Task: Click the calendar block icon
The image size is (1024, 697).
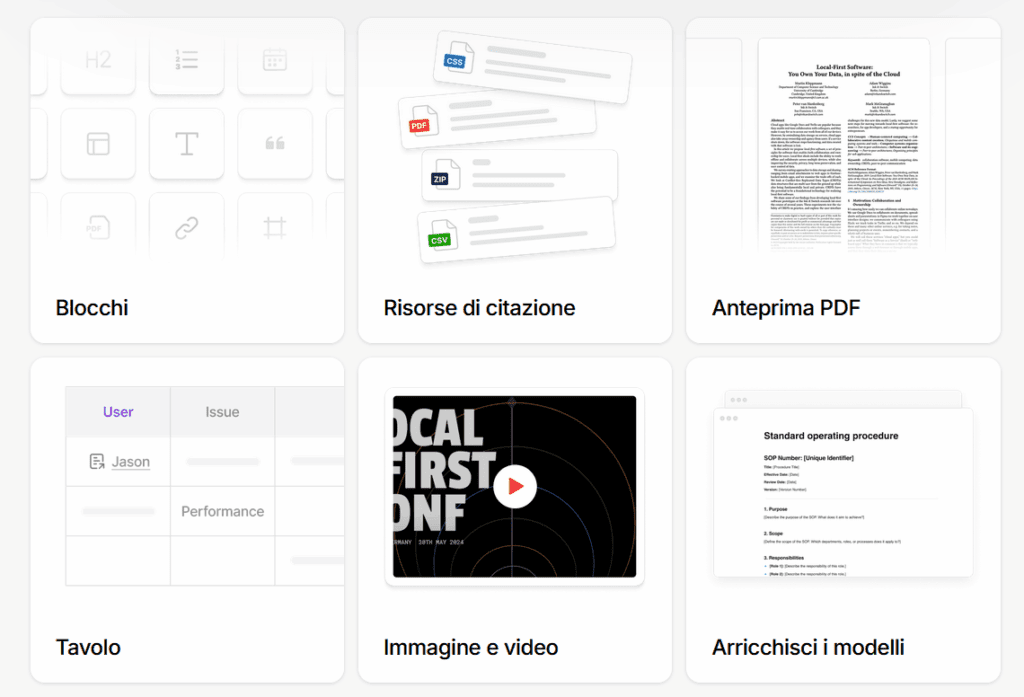Action: [274, 60]
